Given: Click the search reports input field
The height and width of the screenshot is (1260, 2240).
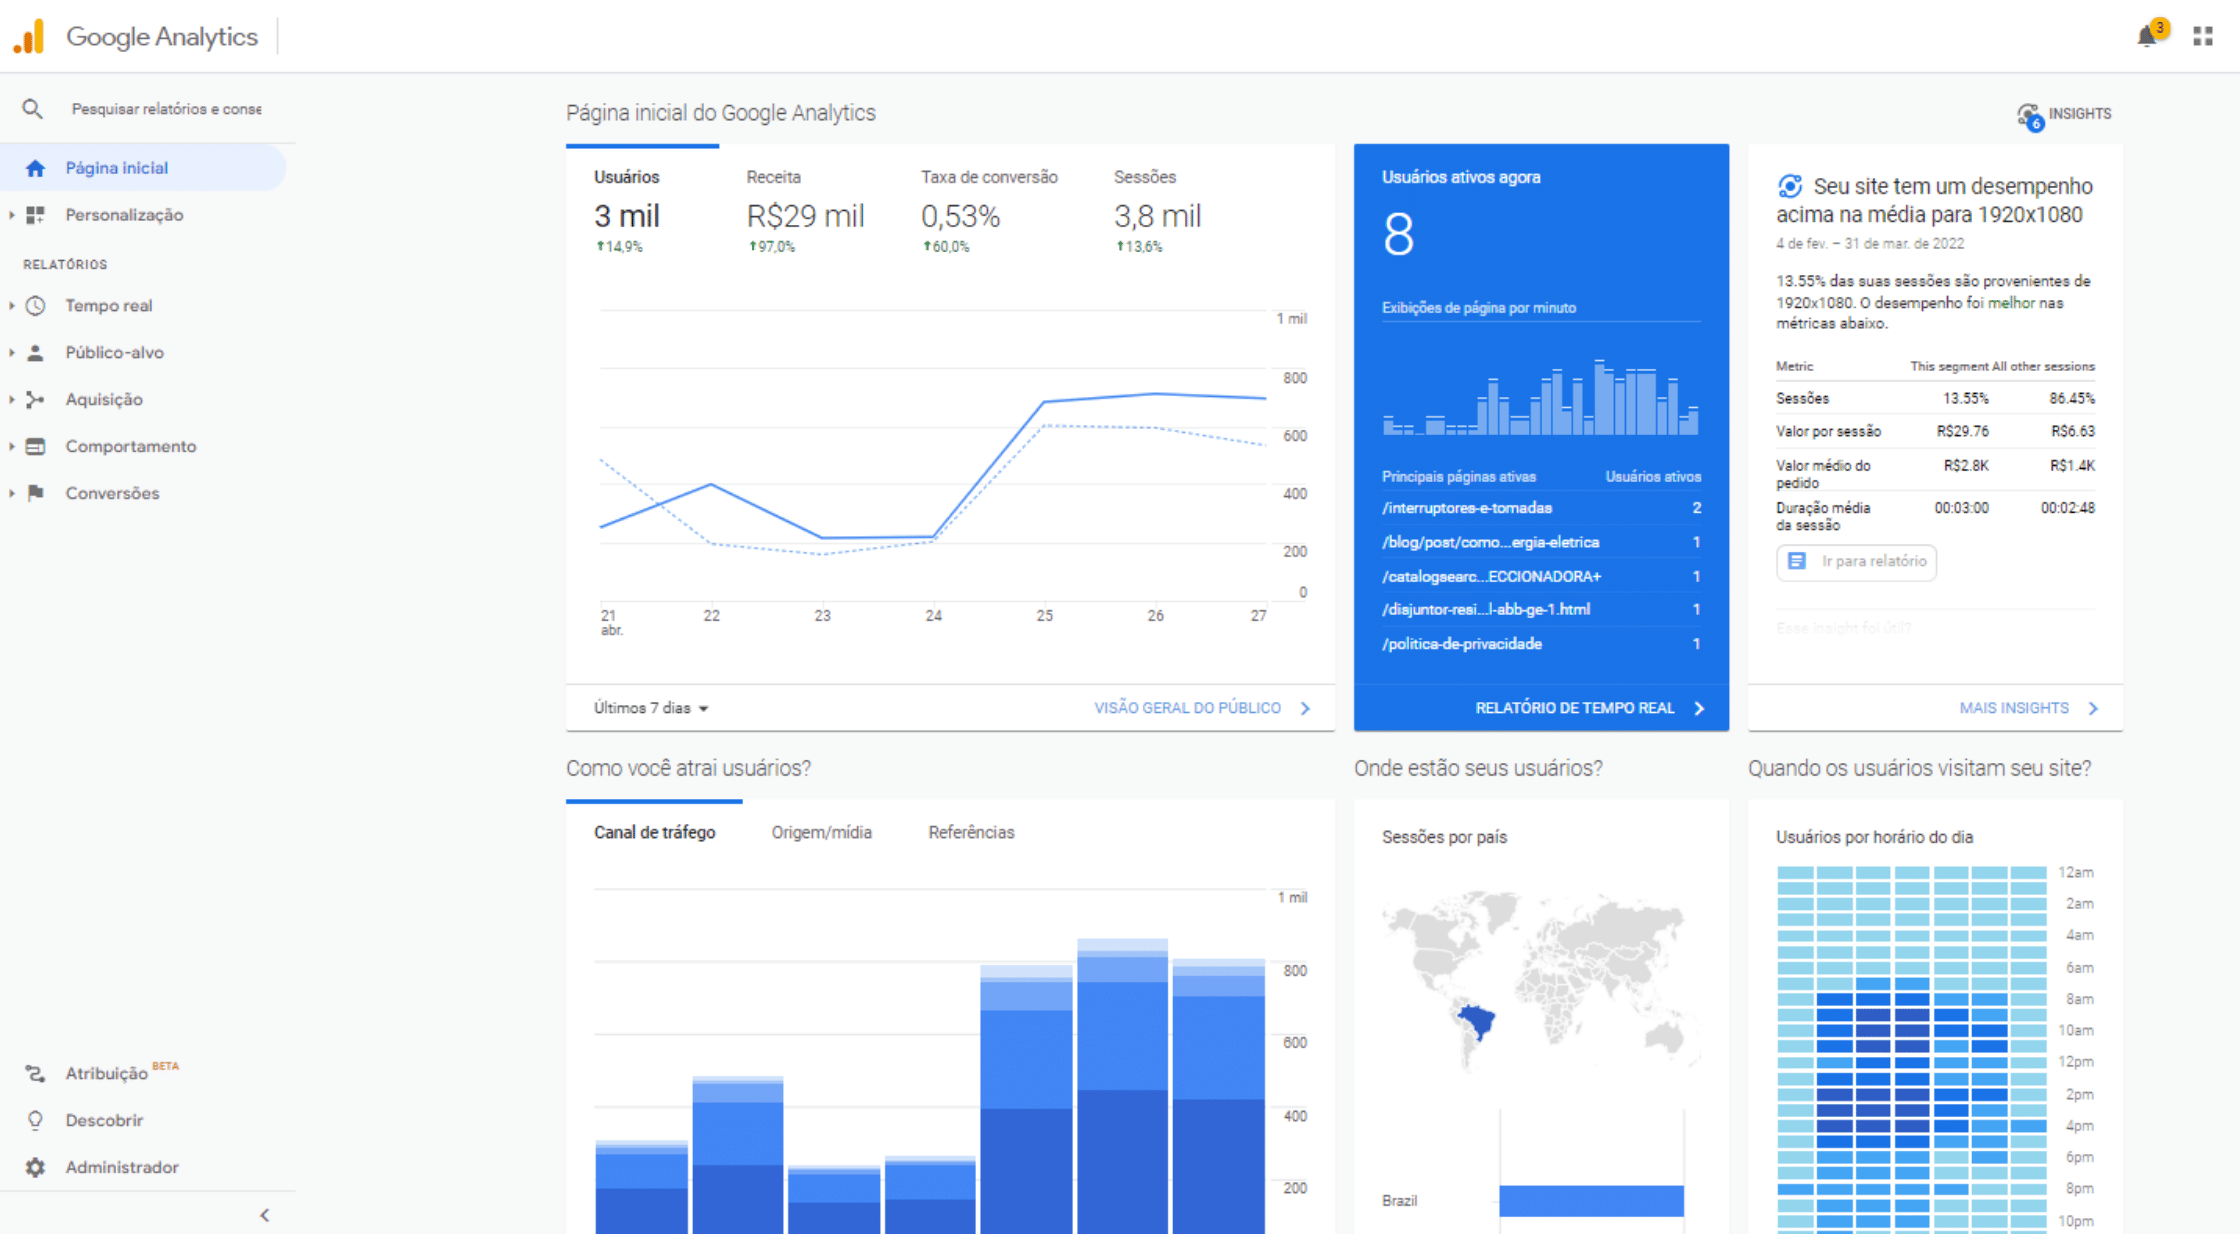Looking at the screenshot, I should (167, 109).
